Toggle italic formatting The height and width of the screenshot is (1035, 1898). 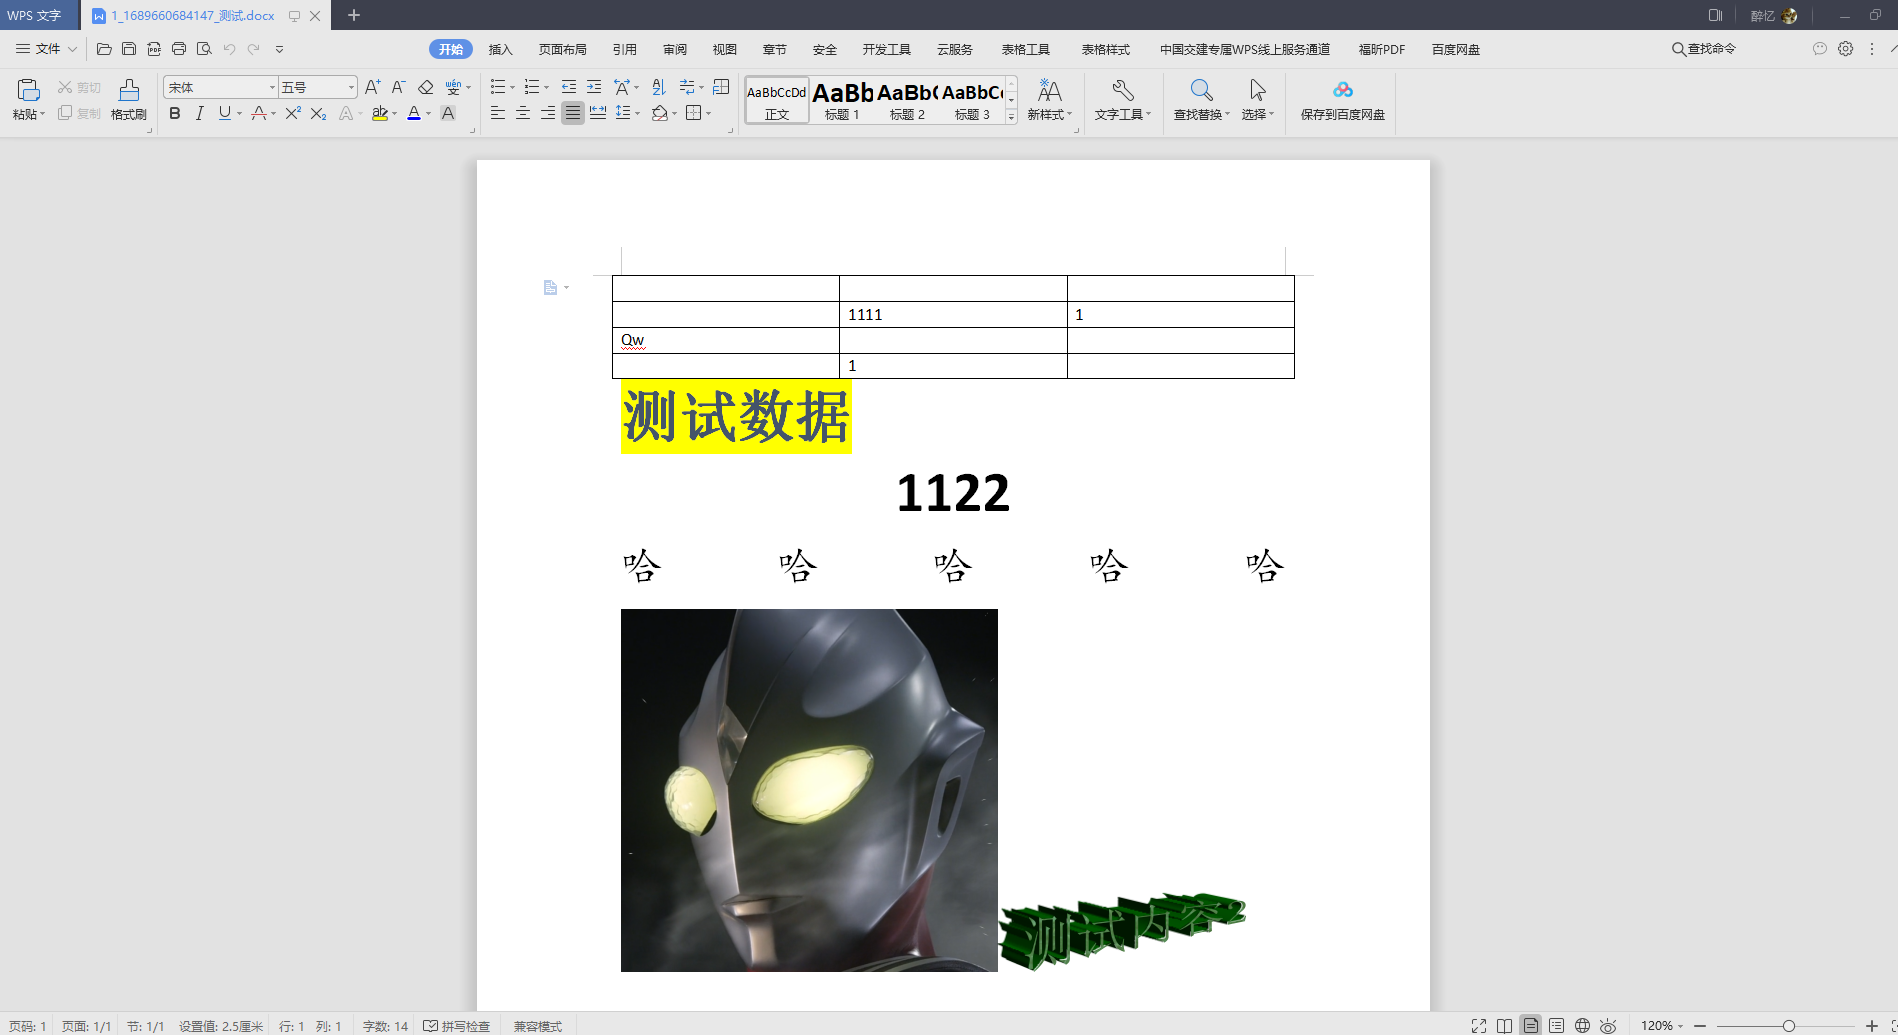[x=200, y=114]
